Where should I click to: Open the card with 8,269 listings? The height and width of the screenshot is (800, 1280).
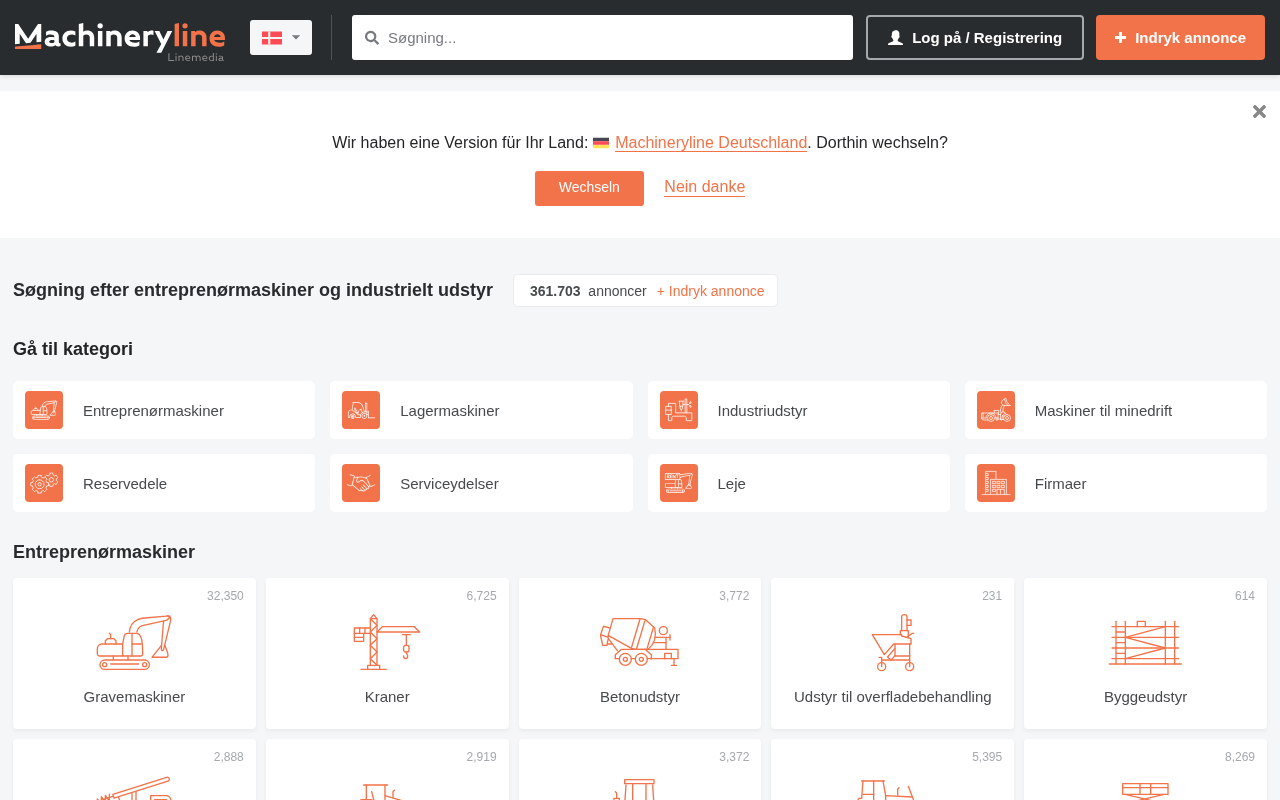[1145, 770]
